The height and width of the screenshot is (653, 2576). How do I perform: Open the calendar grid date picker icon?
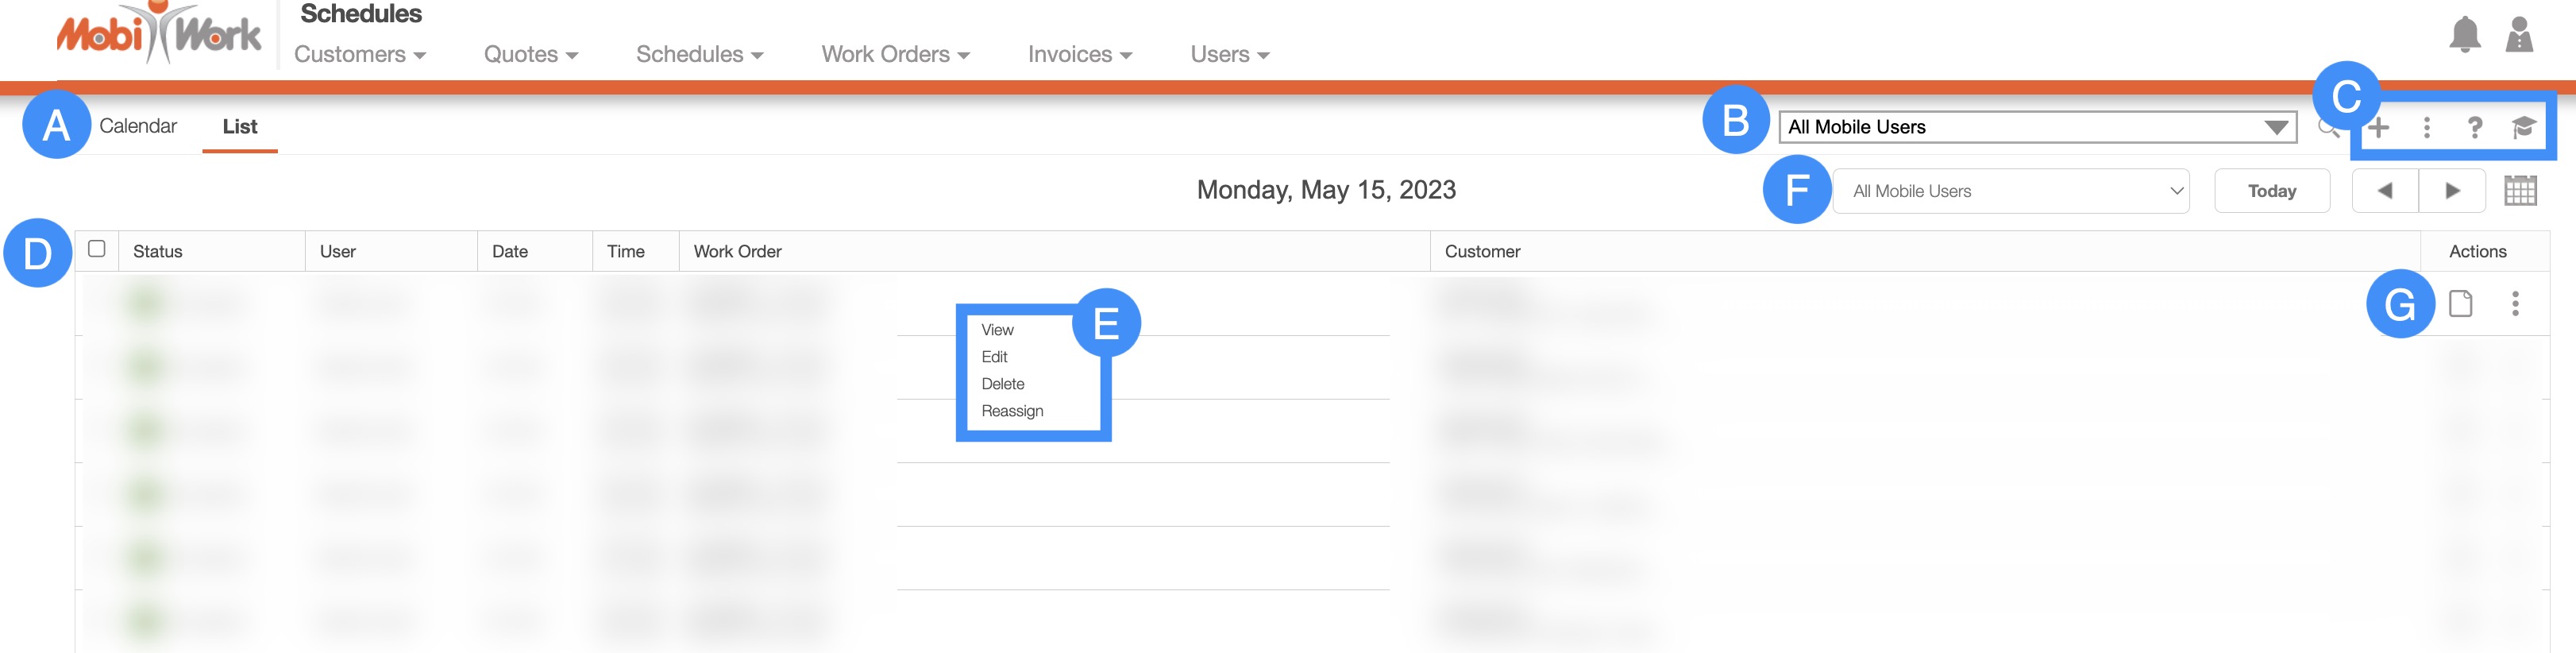2520,191
